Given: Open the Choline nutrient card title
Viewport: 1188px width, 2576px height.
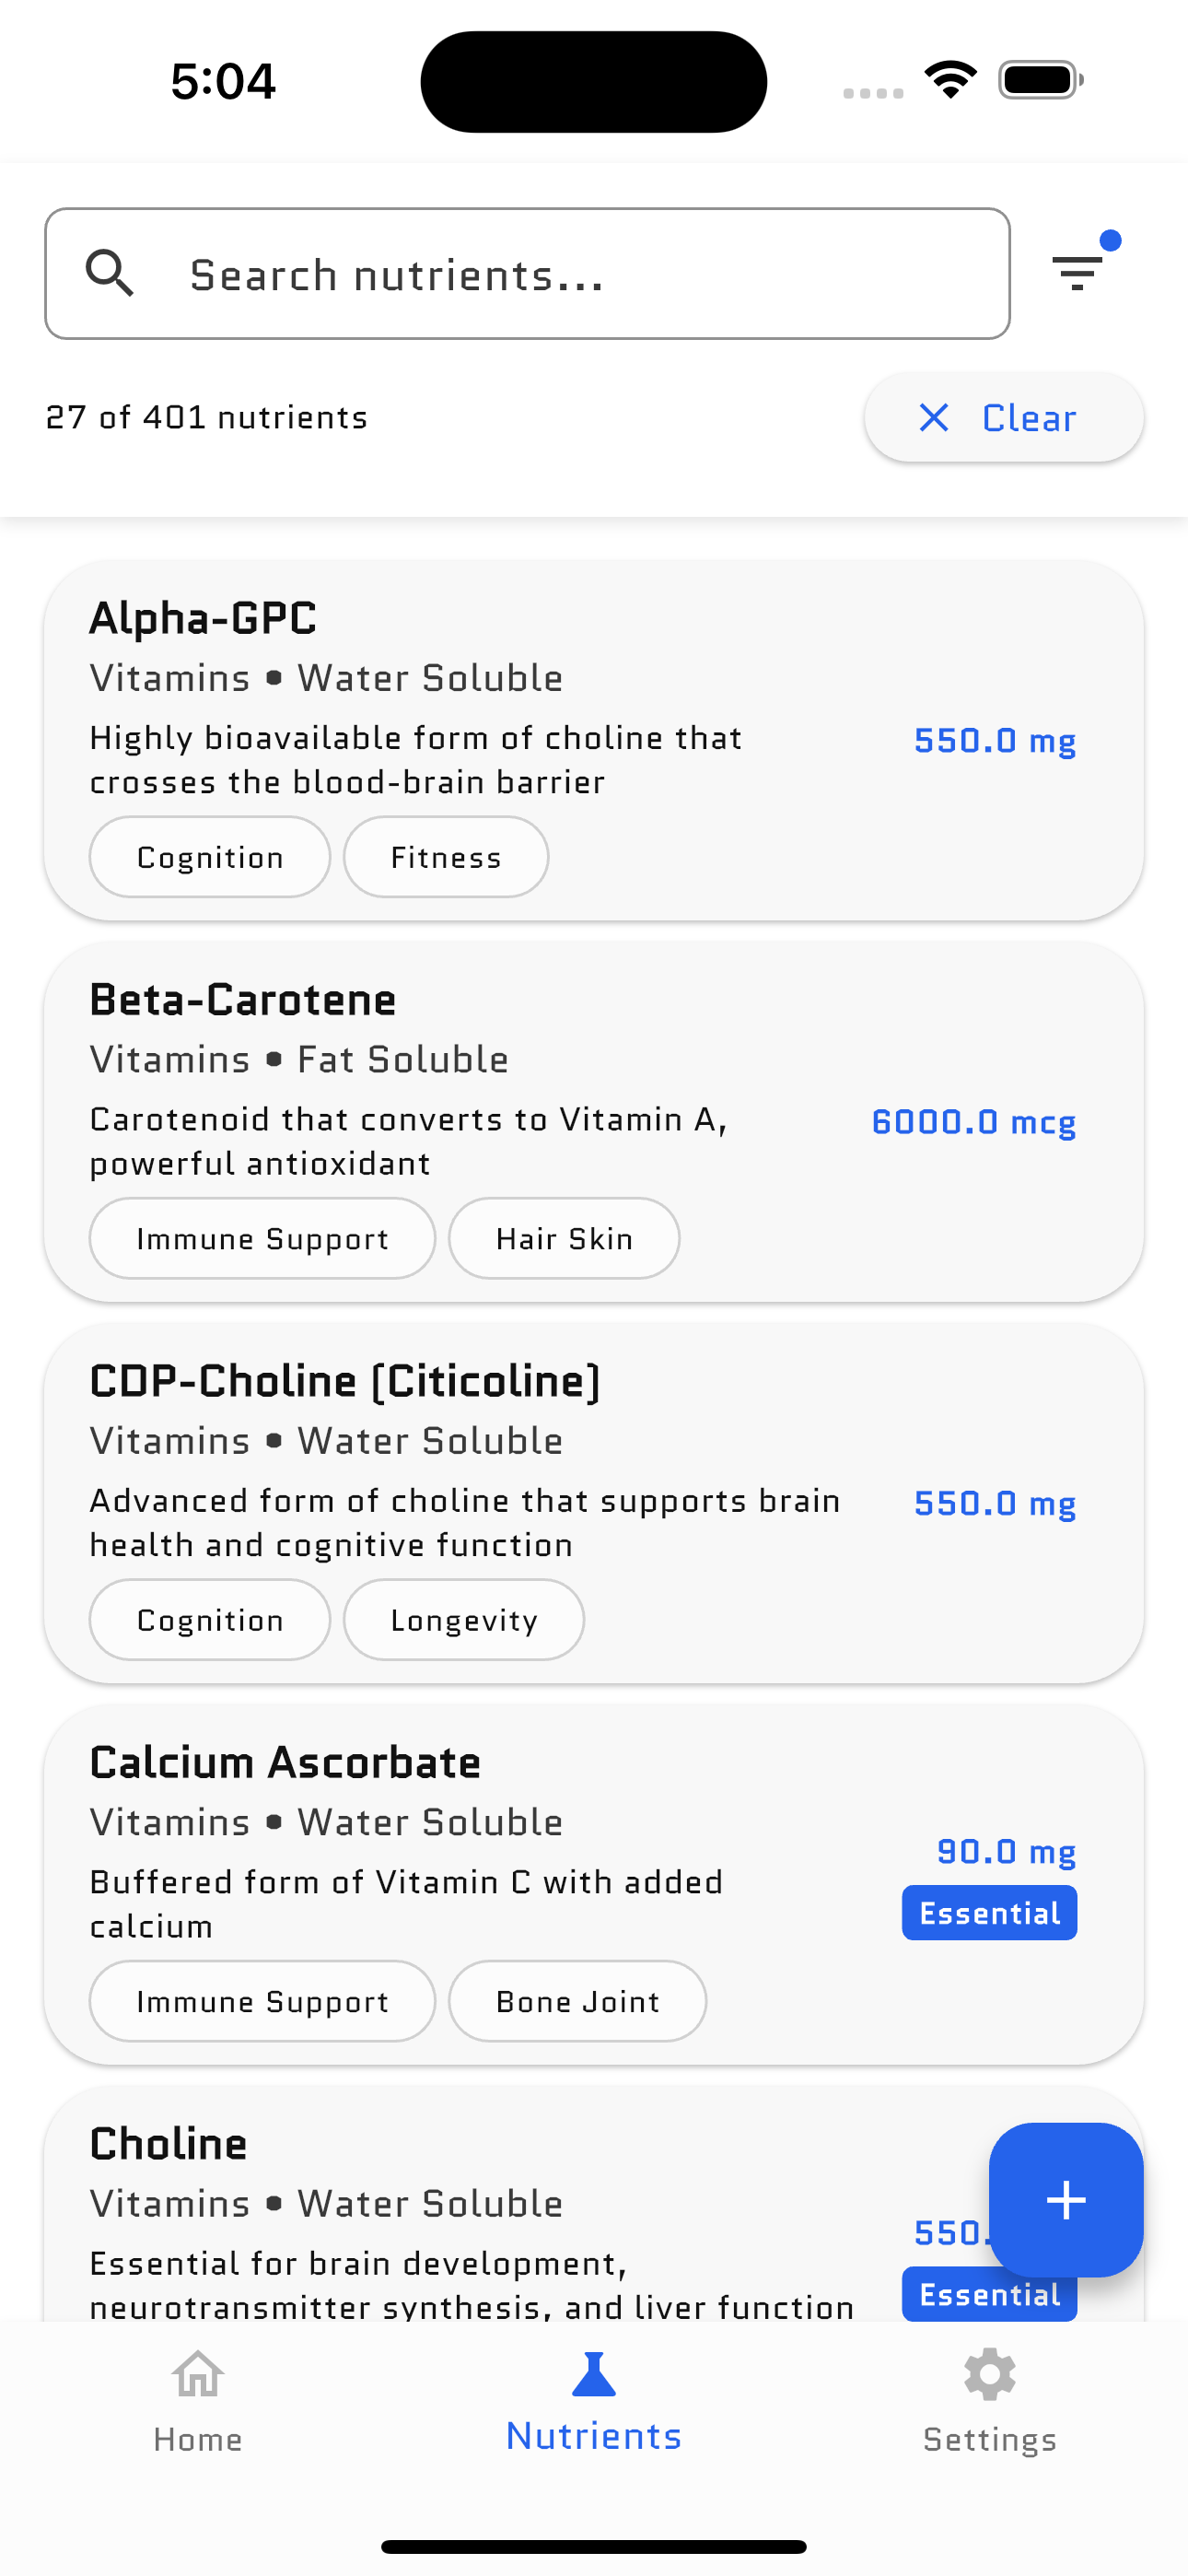Looking at the screenshot, I should click(x=168, y=2144).
